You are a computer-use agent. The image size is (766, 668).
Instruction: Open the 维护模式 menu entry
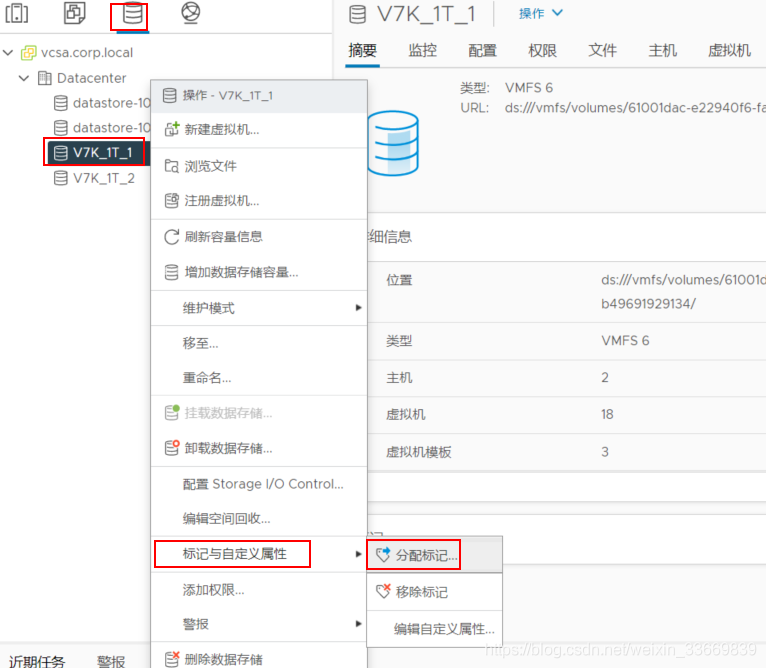pyautogui.click(x=259, y=308)
